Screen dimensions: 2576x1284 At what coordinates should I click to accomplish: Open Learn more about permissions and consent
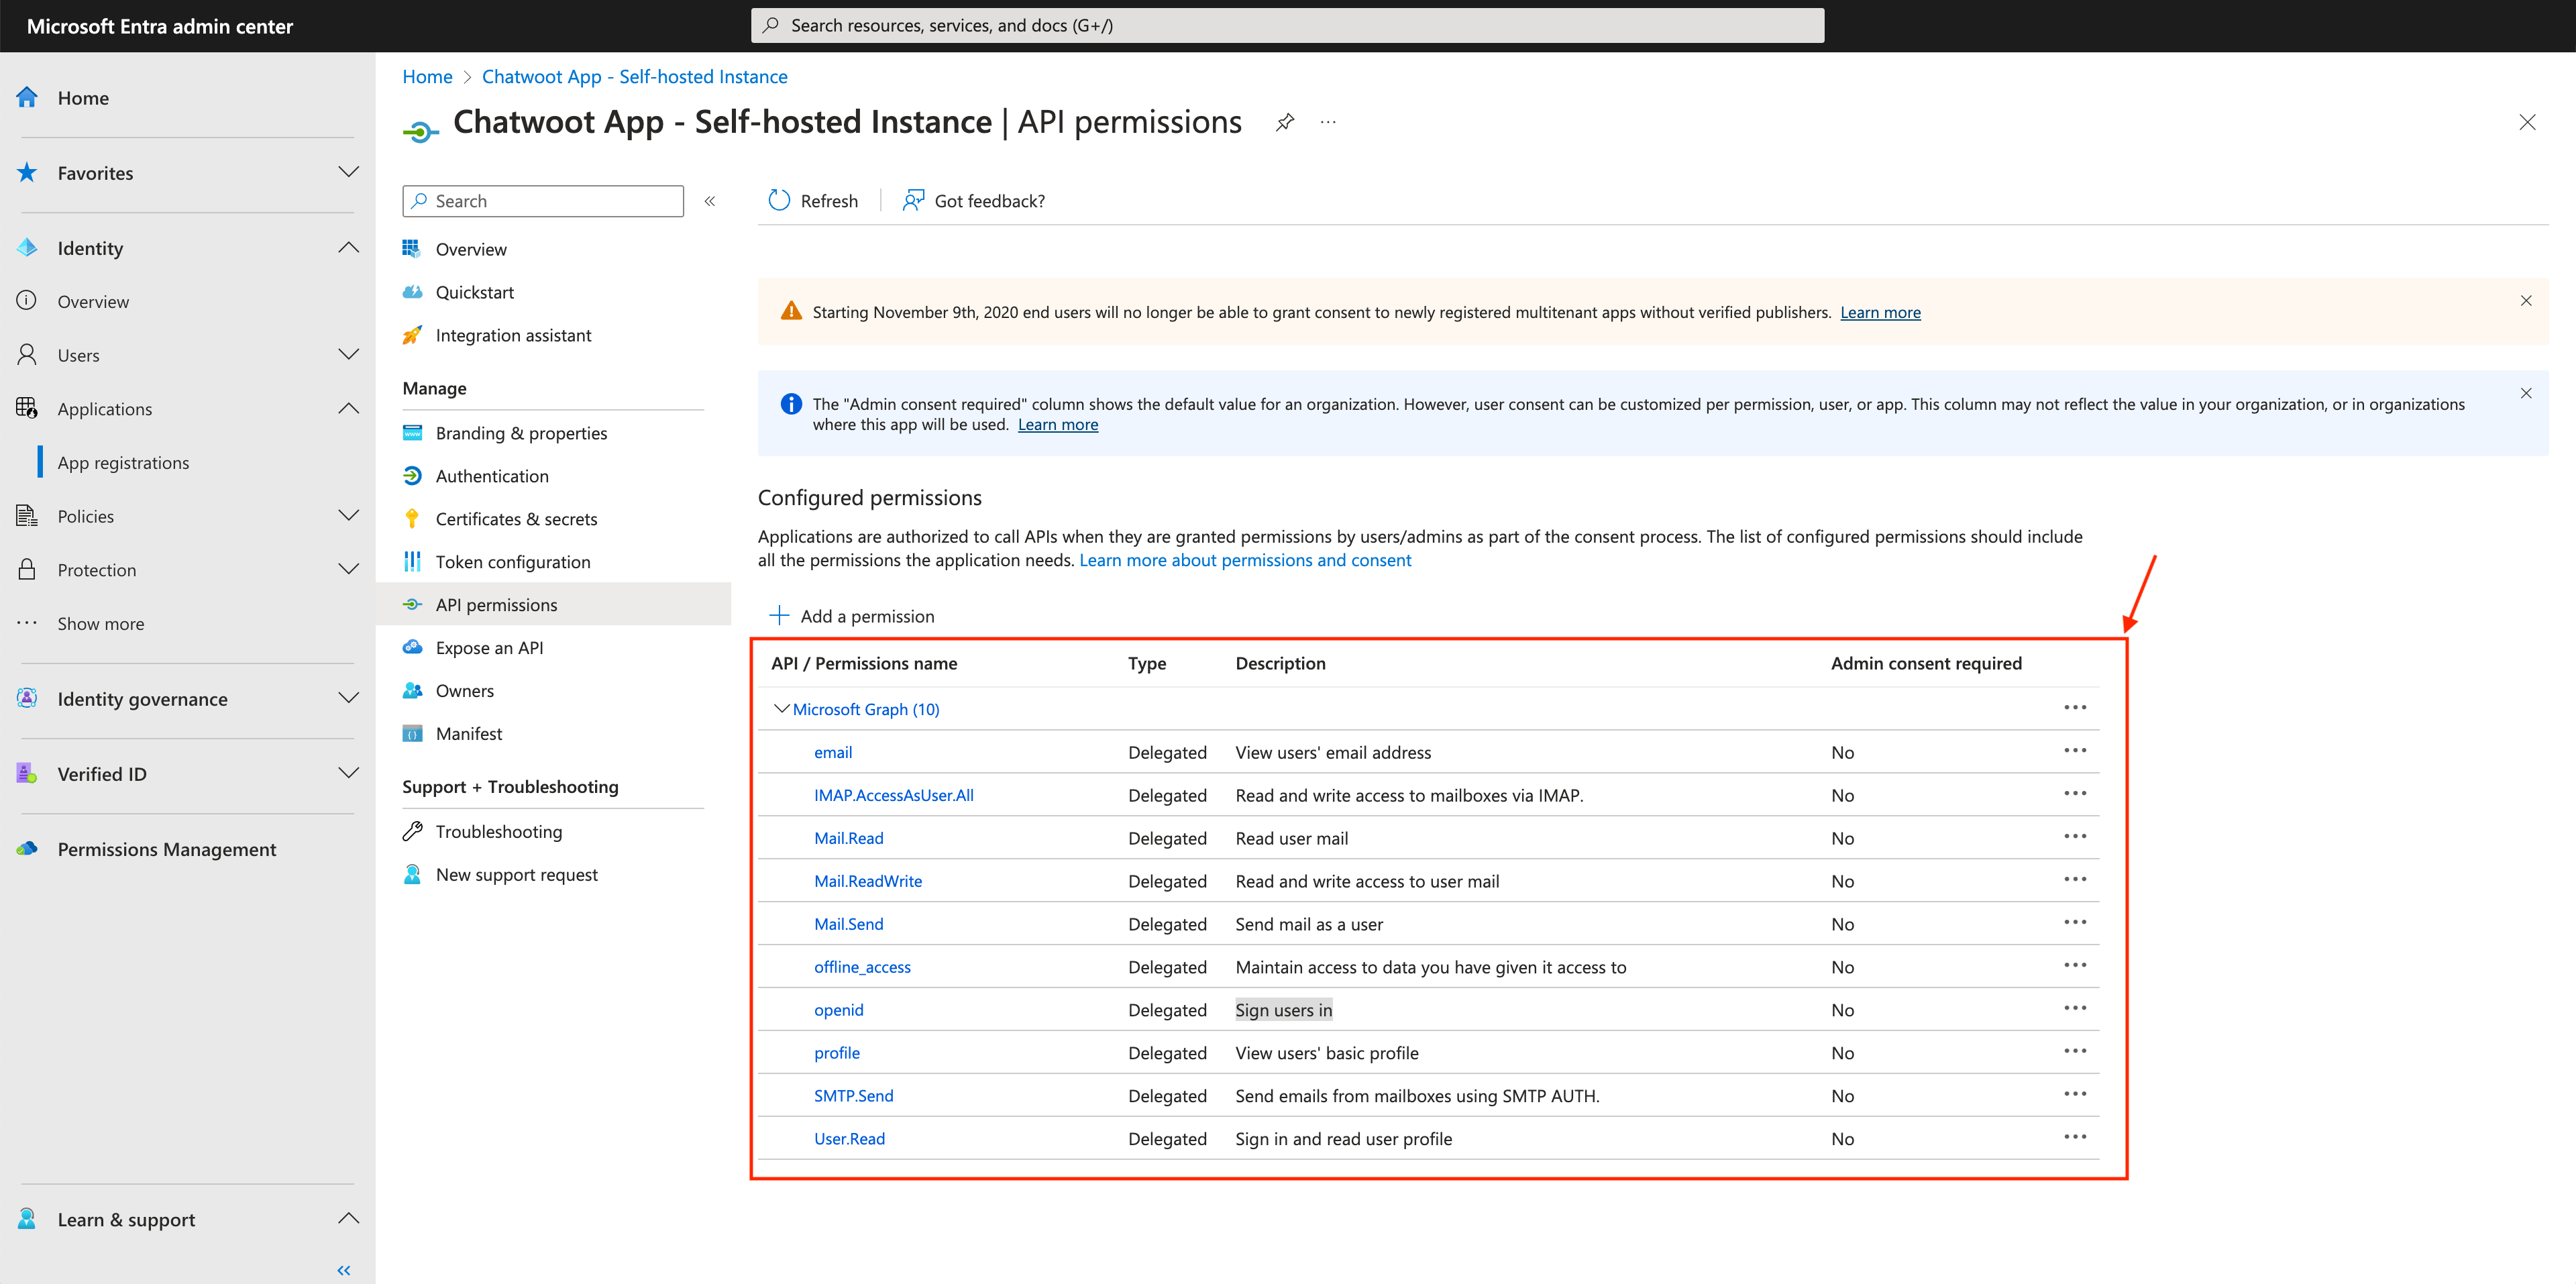[1245, 560]
